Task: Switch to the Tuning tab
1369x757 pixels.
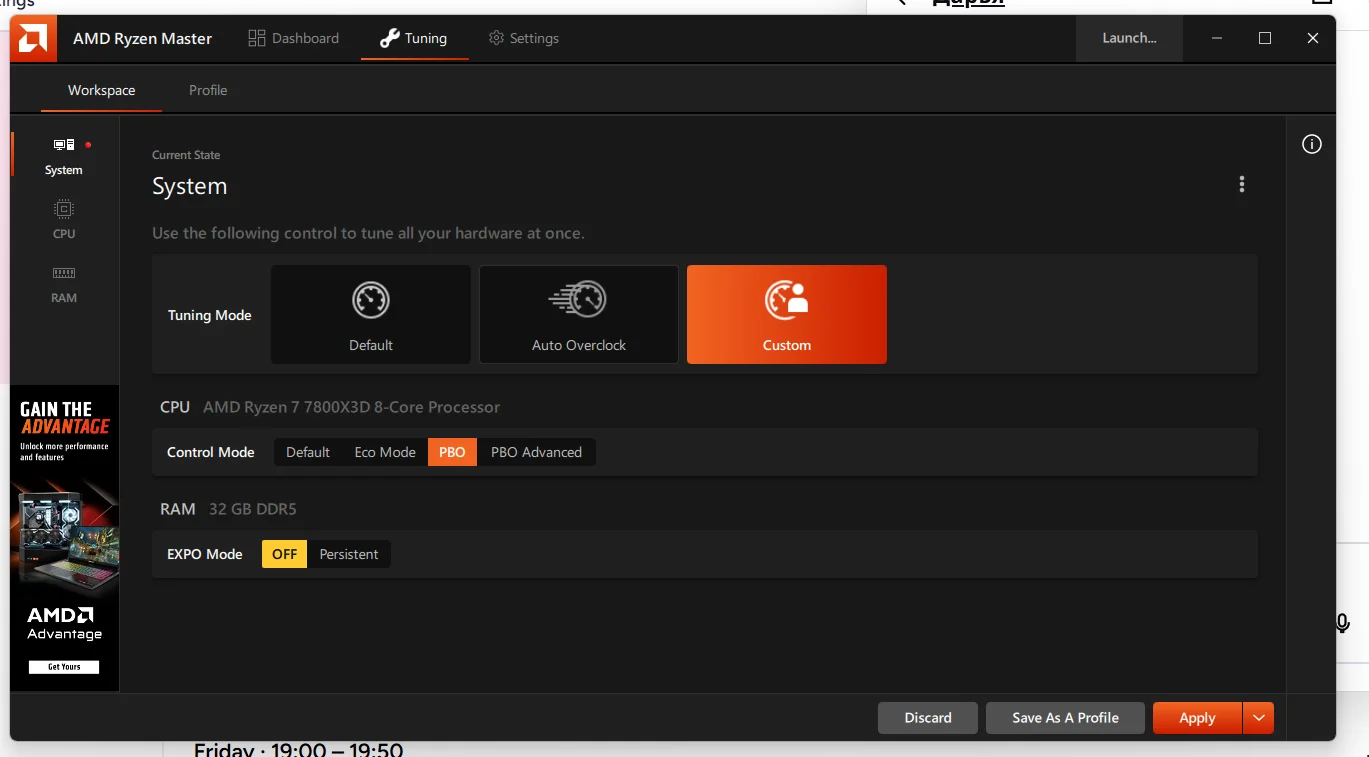Action: (414, 38)
